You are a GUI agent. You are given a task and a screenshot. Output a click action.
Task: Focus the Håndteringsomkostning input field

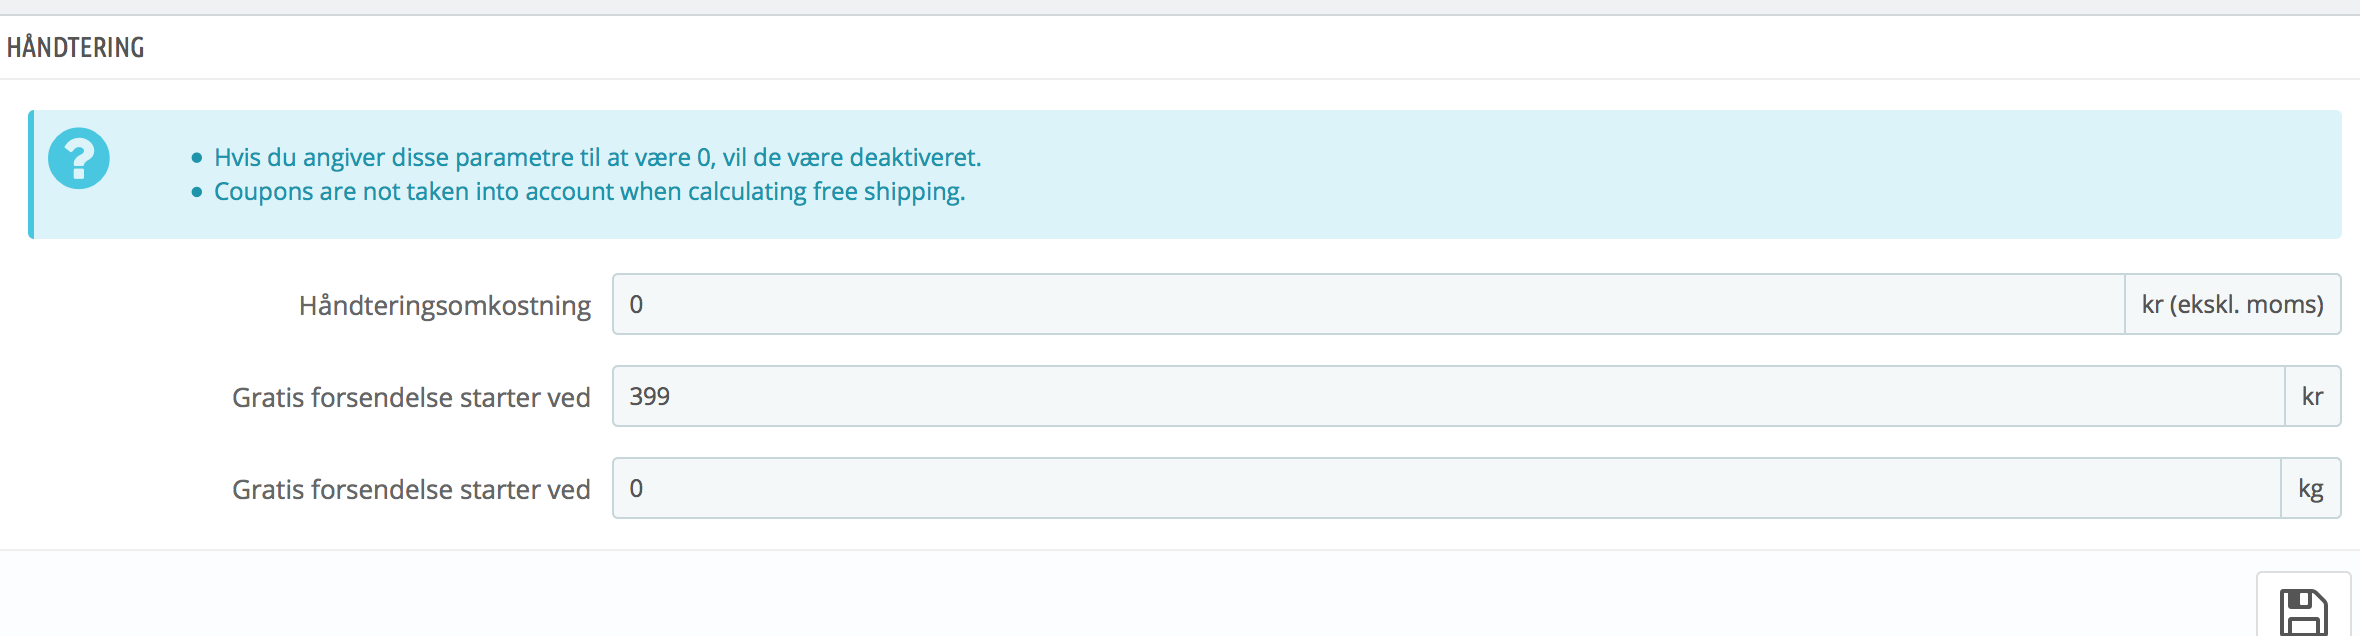coord(1368,304)
